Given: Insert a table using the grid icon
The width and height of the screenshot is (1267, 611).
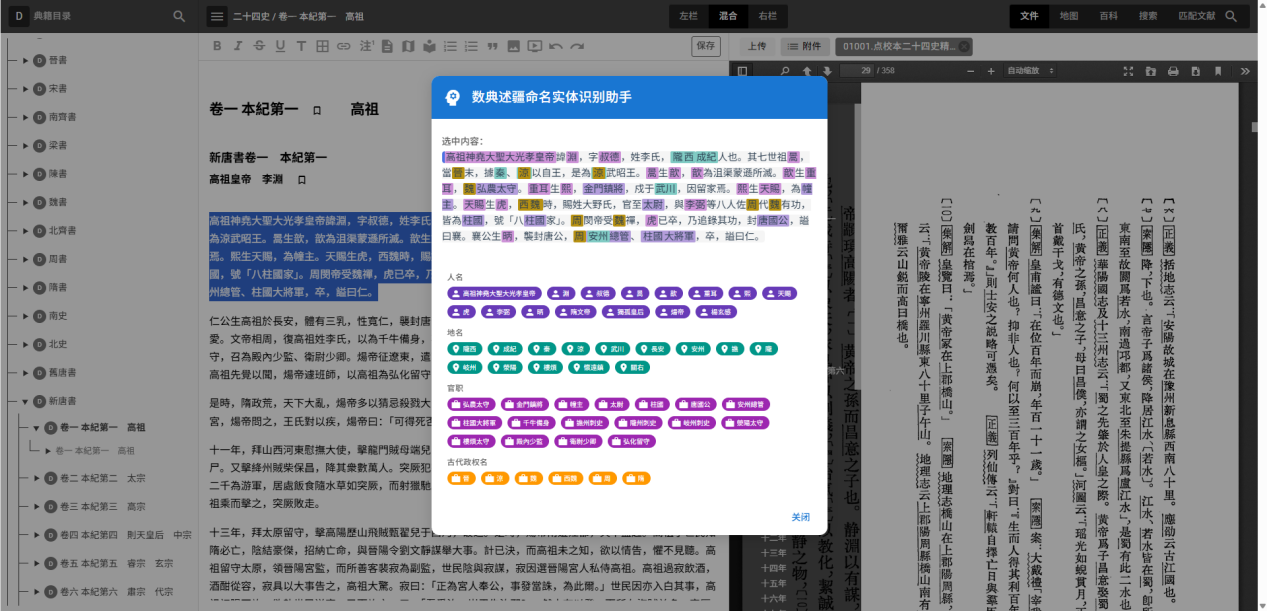Looking at the screenshot, I should click(x=322, y=46).
